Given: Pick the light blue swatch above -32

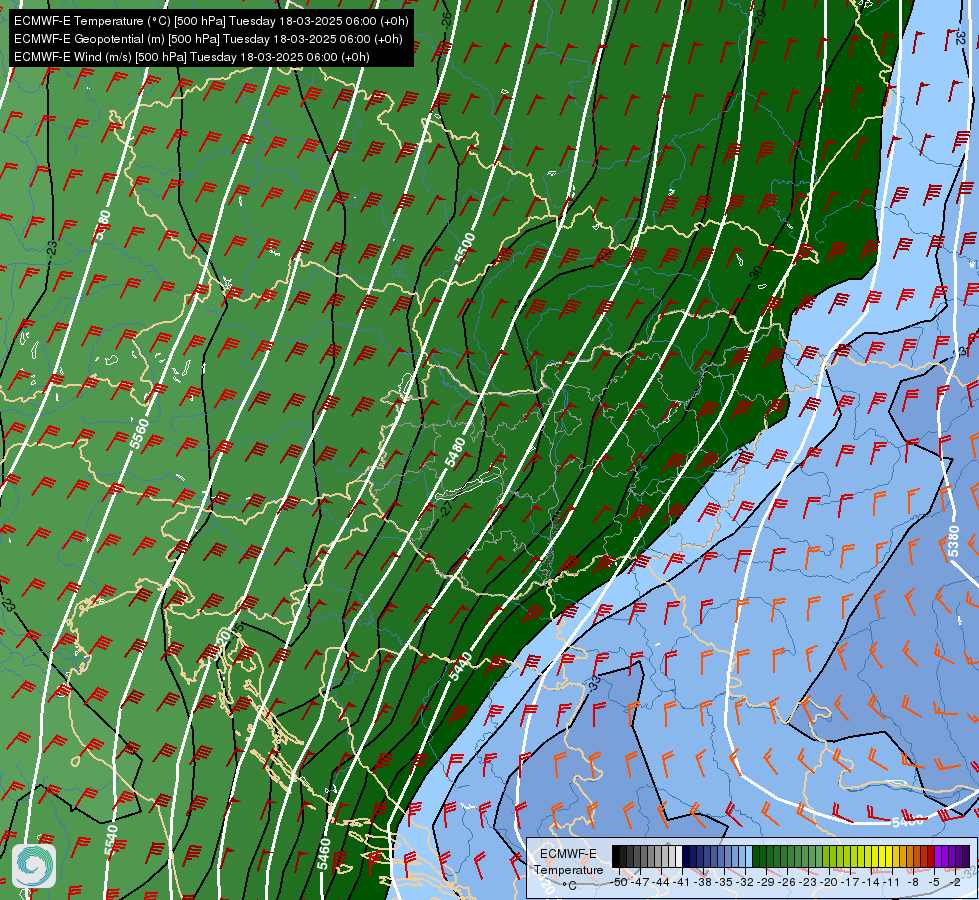Looking at the screenshot, I should coord(748,856).
